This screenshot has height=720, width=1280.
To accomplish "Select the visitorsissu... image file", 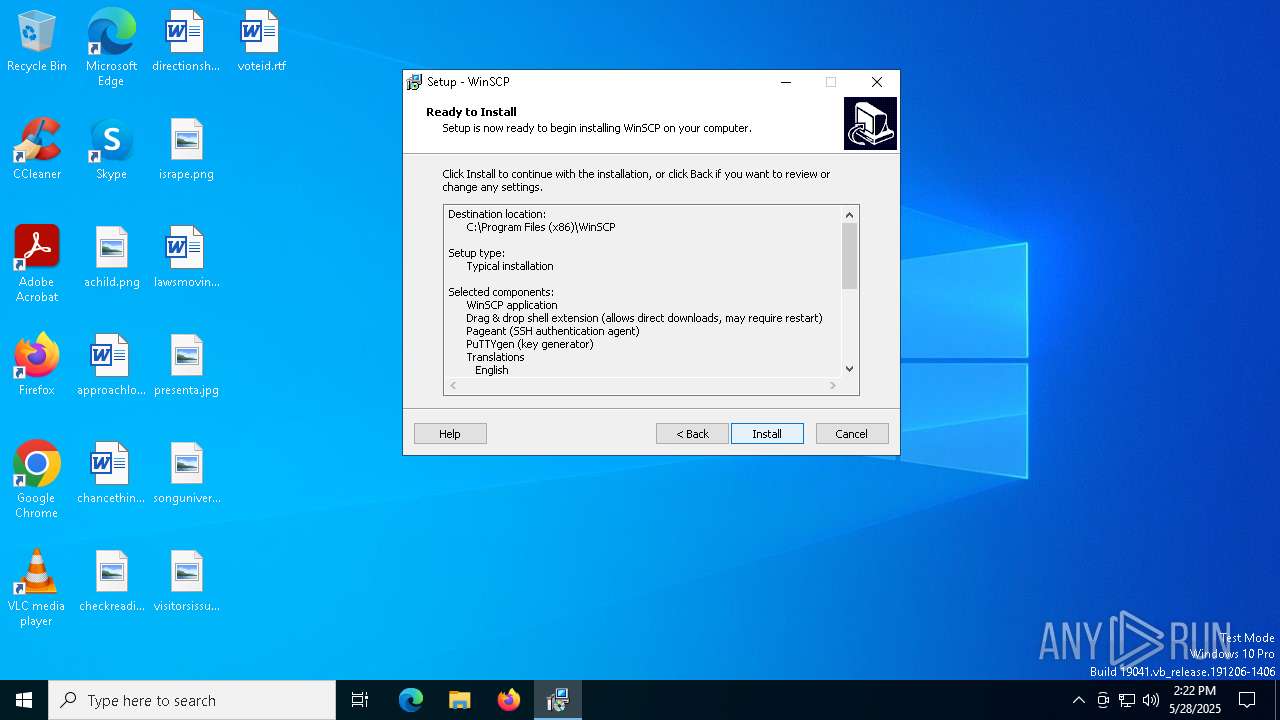I will [x=186, y=582].
